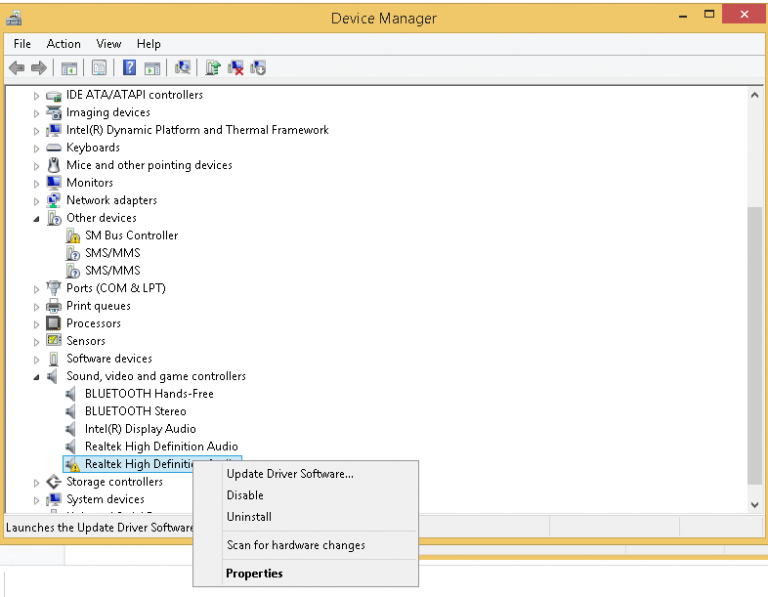
Task: Click the status bar Update Driver text
Action: 99,527
